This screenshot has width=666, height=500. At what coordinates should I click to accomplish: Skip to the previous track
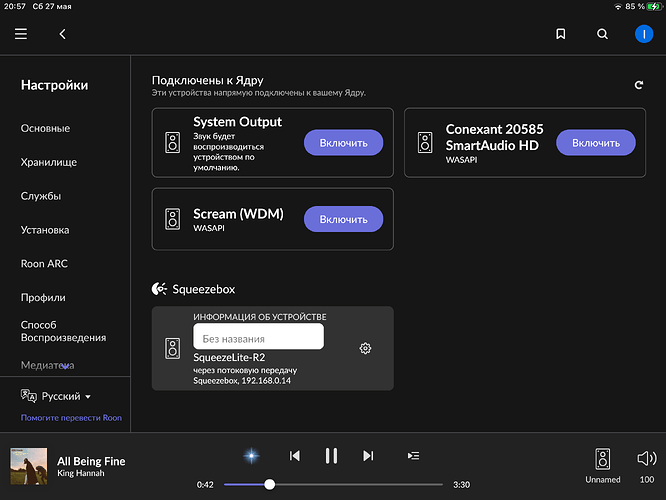tap(295, 456)
